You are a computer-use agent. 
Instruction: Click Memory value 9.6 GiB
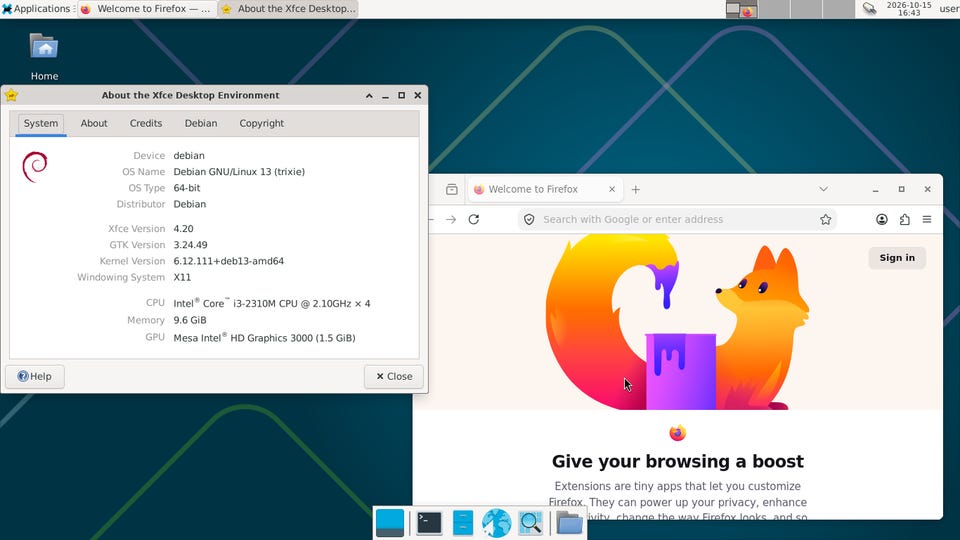click(x=190, y=320)
